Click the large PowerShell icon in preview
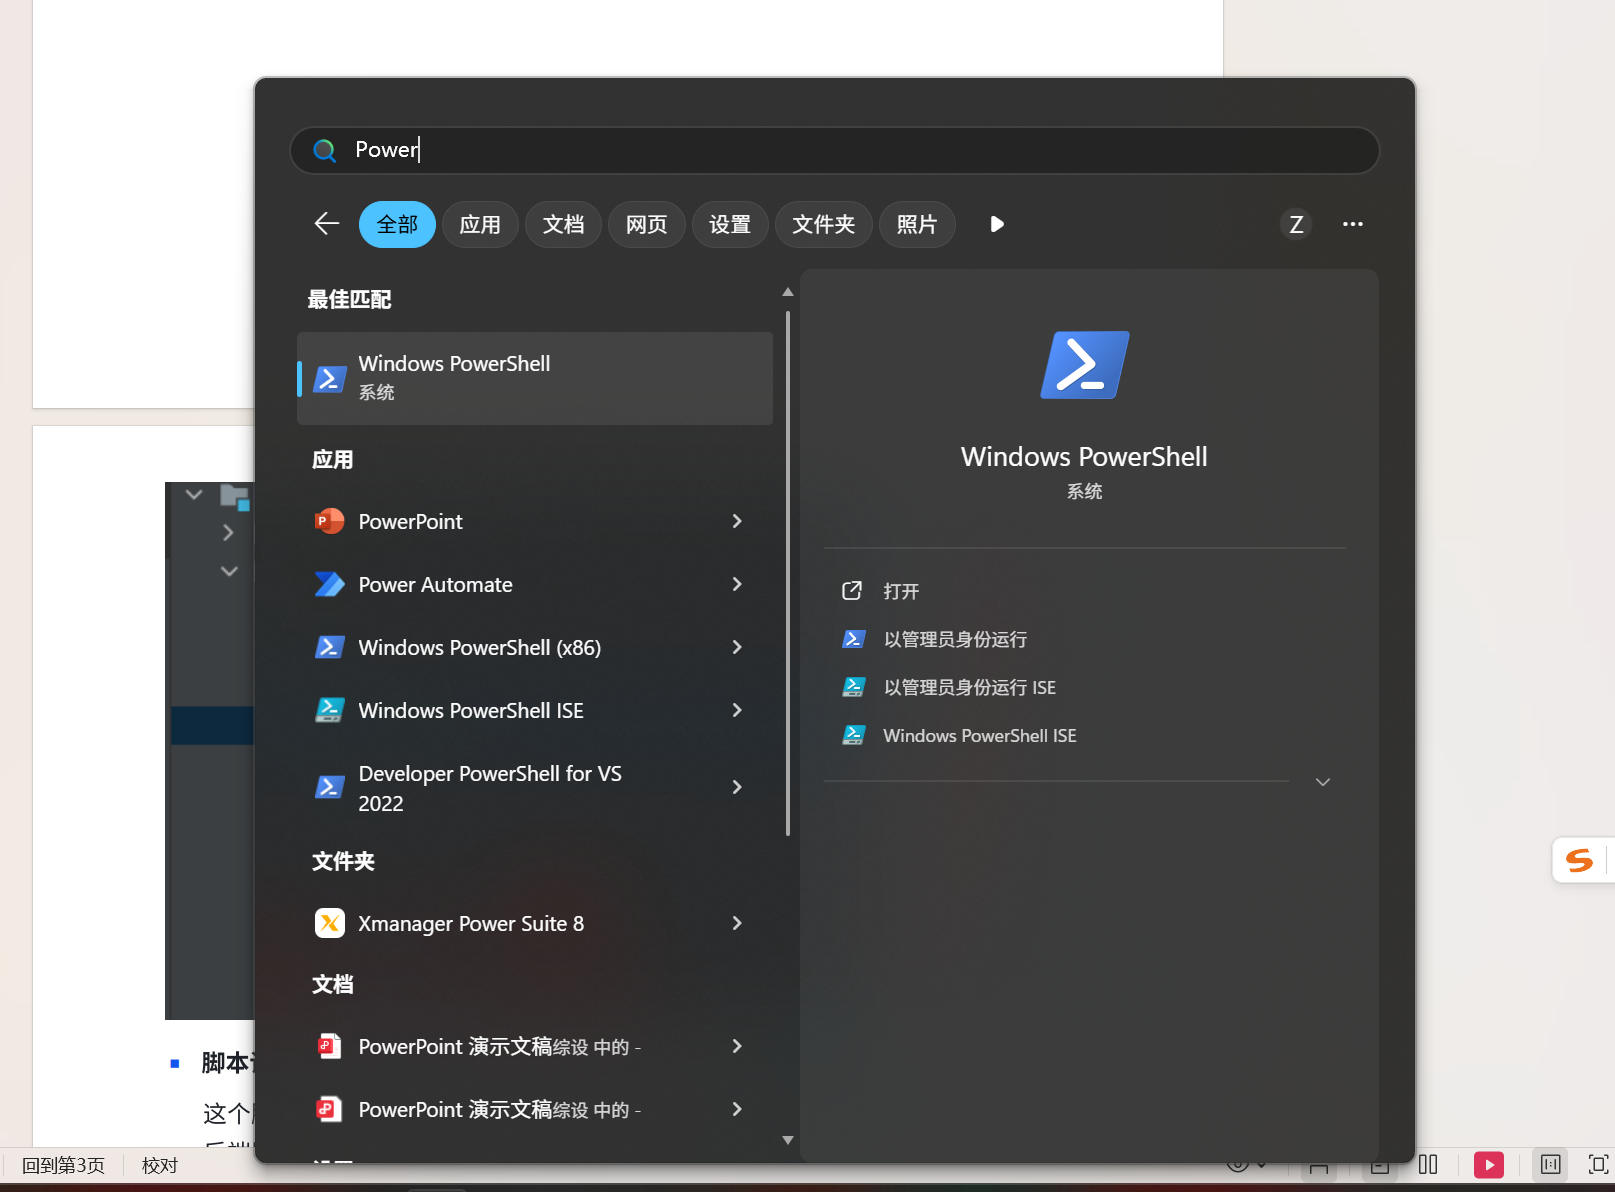Viewport: 1615px width, 1192px height. 1085,365
